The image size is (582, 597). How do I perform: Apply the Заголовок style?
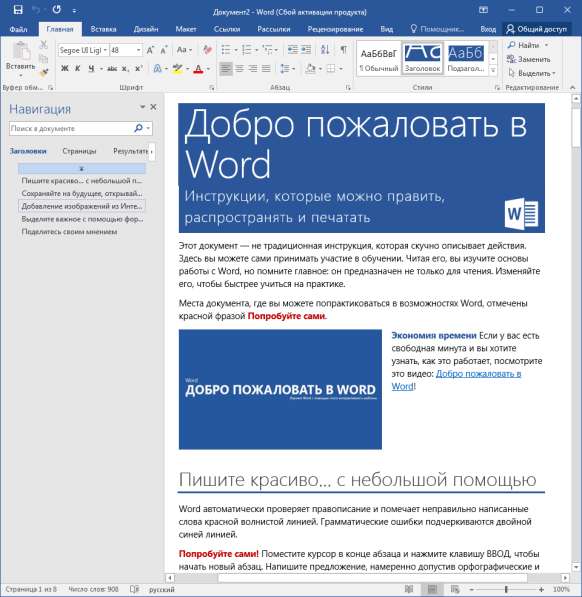click(423, 58)
